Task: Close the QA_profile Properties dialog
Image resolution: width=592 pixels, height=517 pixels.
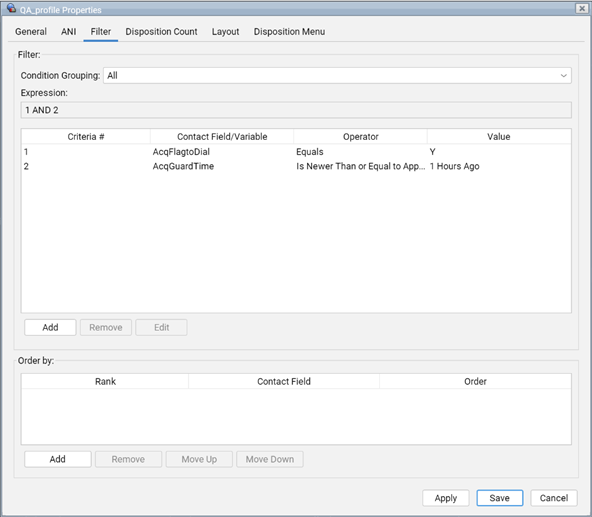Action: (581, 8)
